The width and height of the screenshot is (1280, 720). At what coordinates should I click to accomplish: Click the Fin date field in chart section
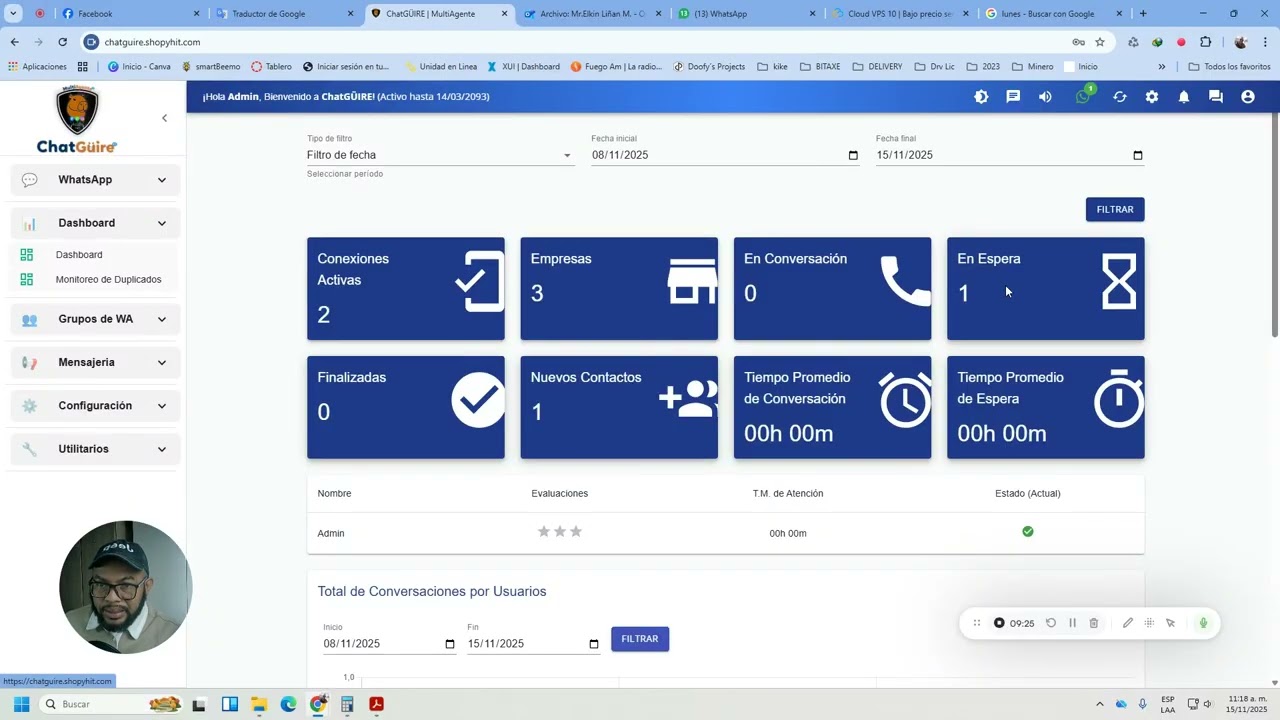pos(534,644)
